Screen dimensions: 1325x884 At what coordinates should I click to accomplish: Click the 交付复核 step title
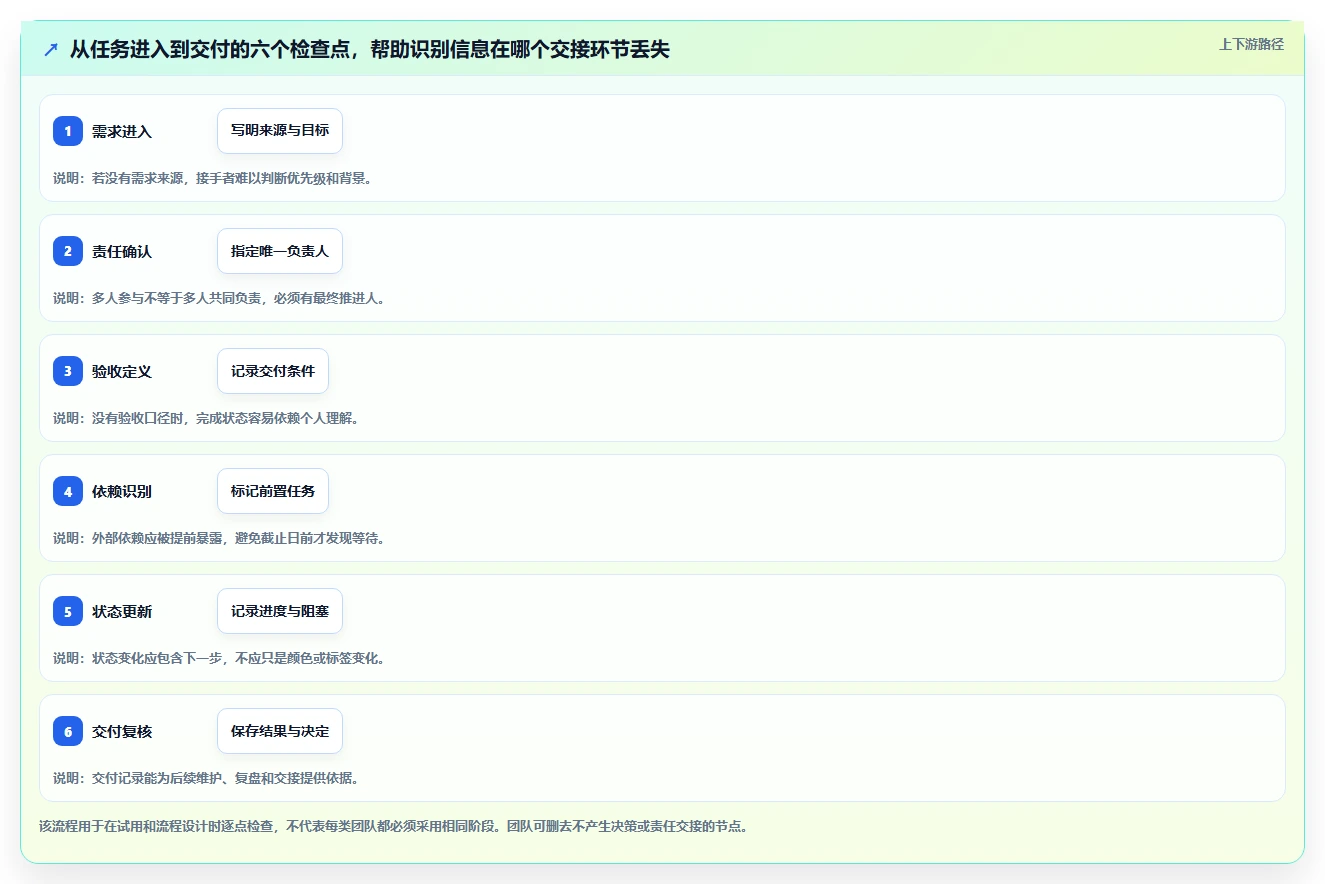tap(122, 731)
